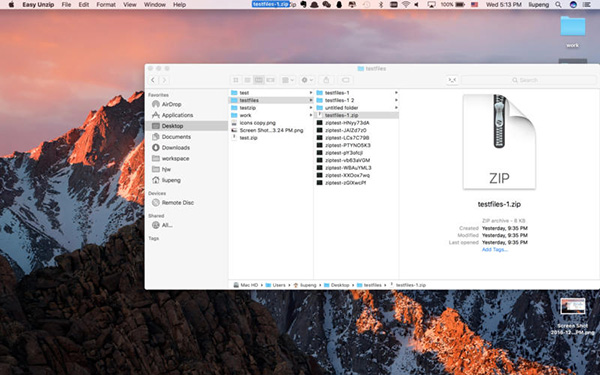Switch to cover flow view
Screen dimensions: 600x375
[x=271, y=80]
